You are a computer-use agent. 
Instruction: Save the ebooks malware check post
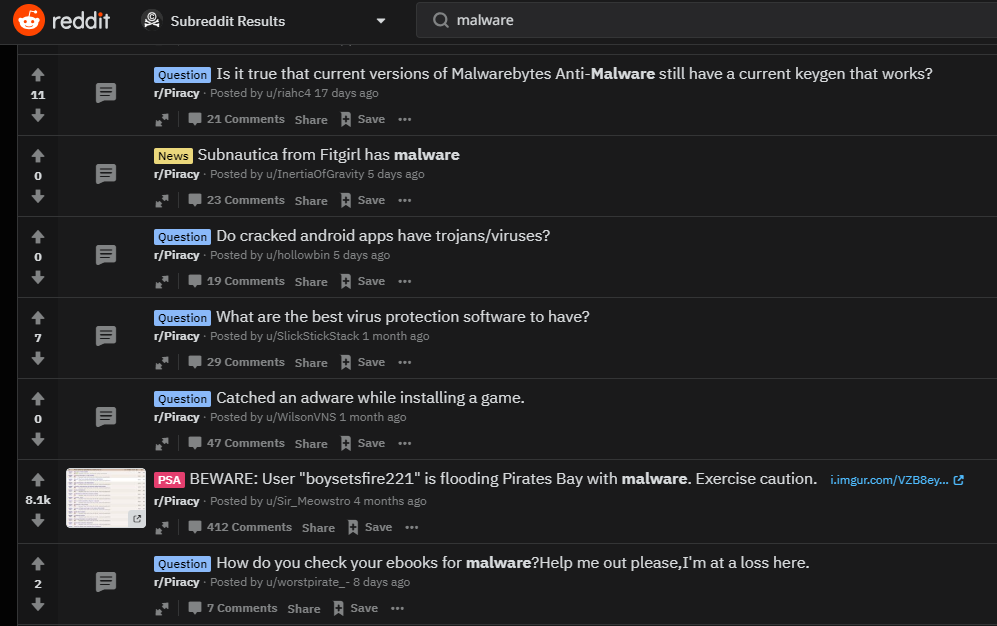pyautogui.click(x=356, y=608)
